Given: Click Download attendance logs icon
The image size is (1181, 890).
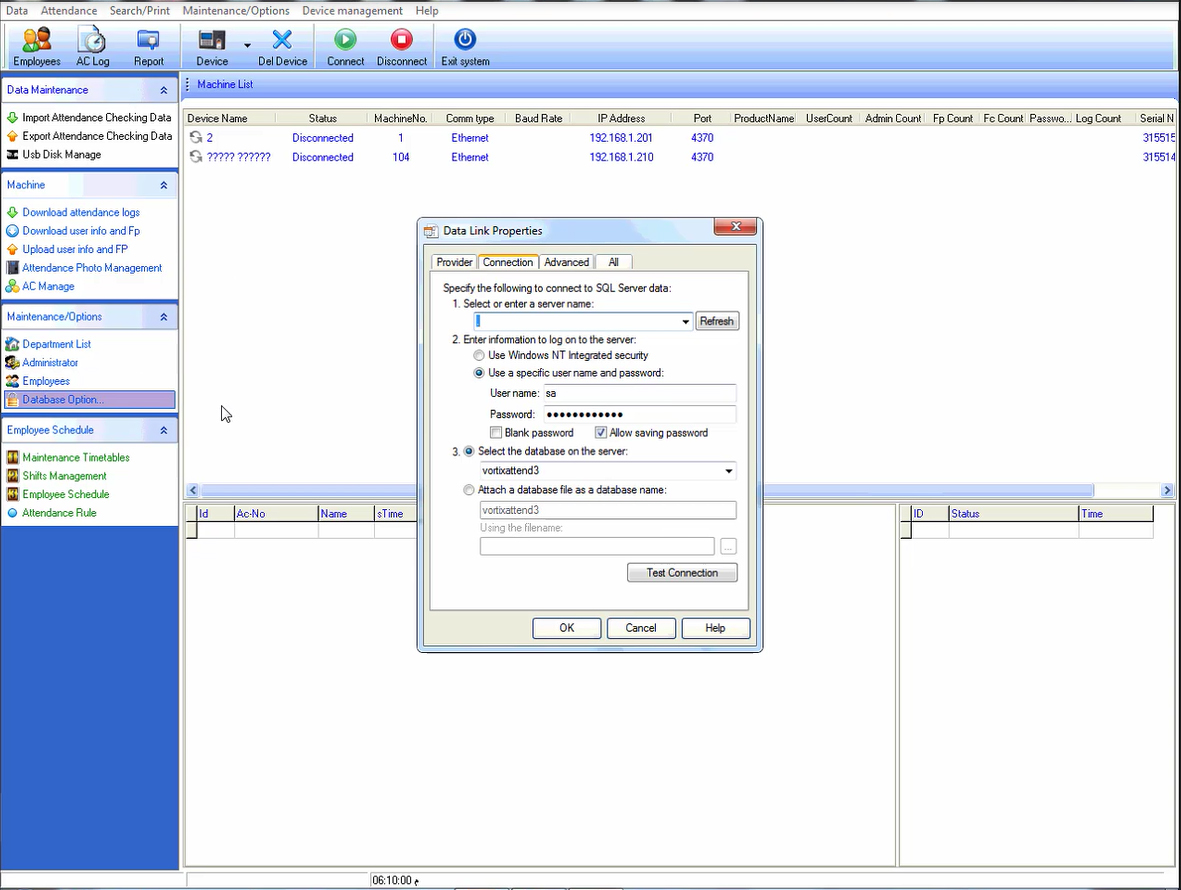Looking at the screenshot, I should (12, 212).
